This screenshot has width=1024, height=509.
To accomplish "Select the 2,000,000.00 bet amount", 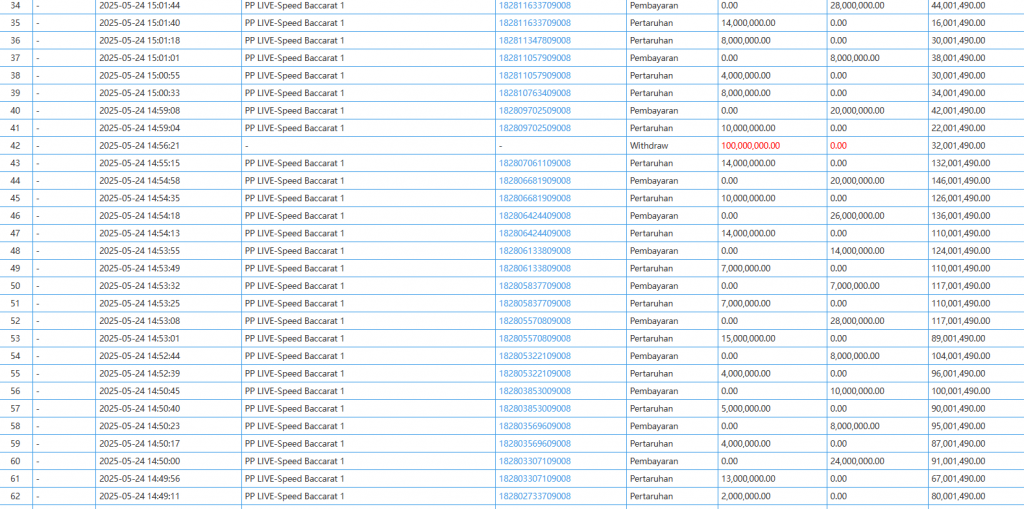I will [x=746, y=496].
